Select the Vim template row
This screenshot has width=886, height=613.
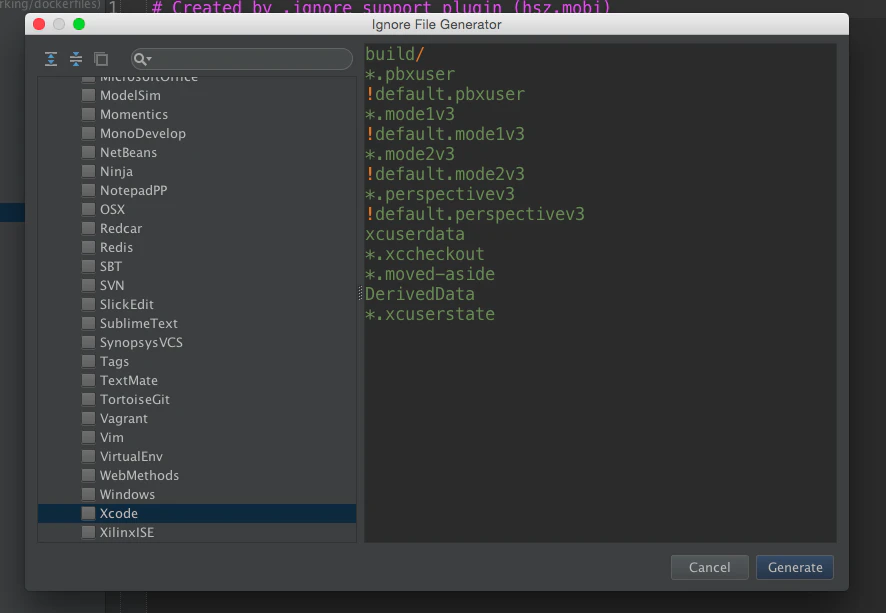point(197,437)
